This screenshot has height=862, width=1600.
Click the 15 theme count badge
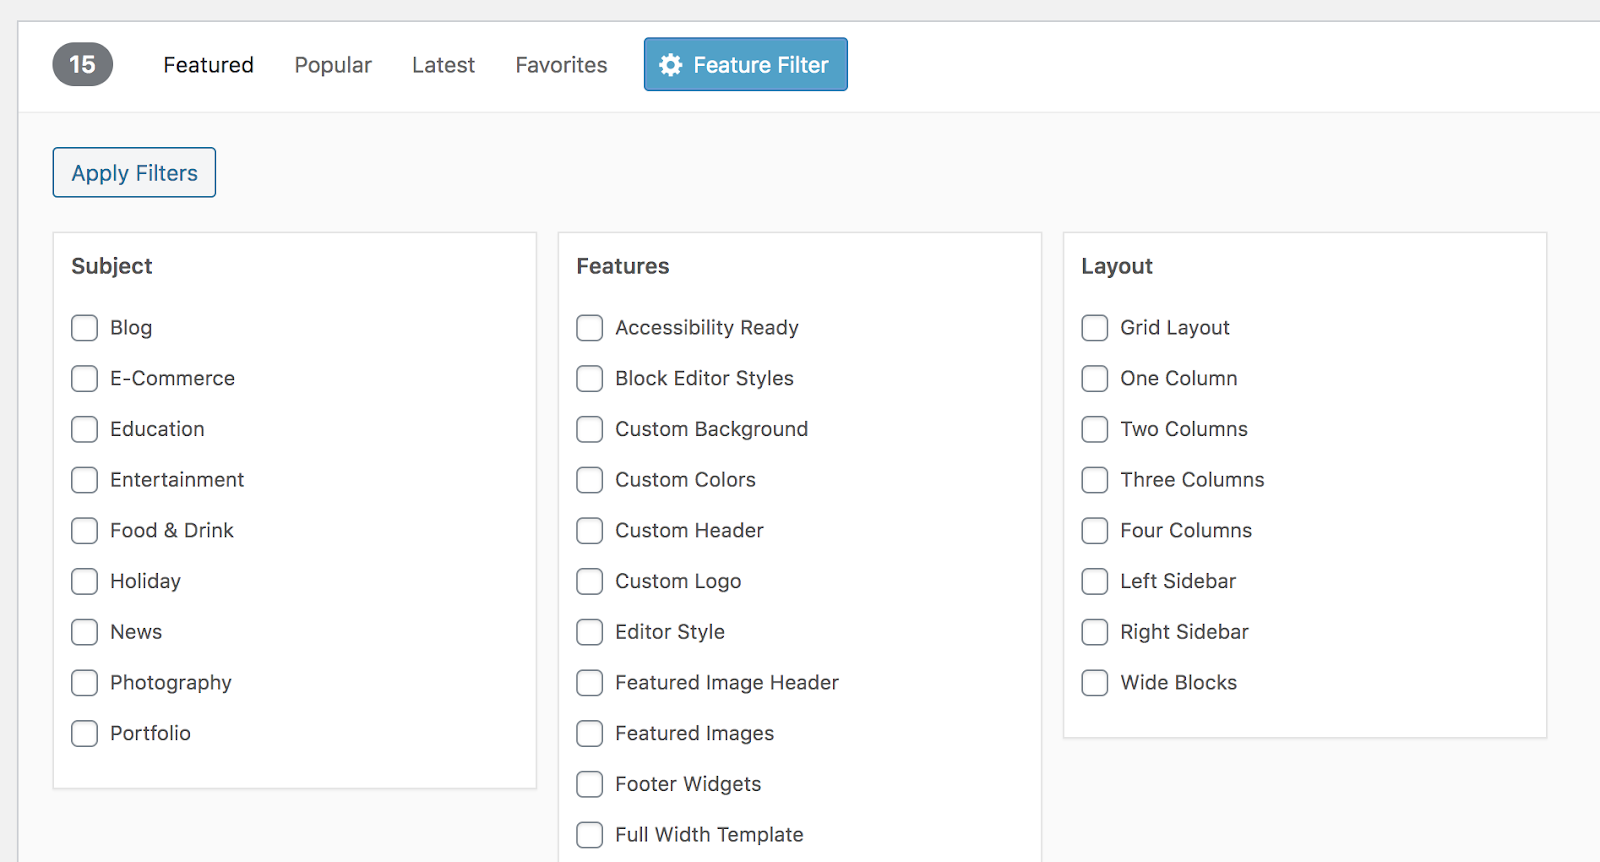[x=82, y=65]
